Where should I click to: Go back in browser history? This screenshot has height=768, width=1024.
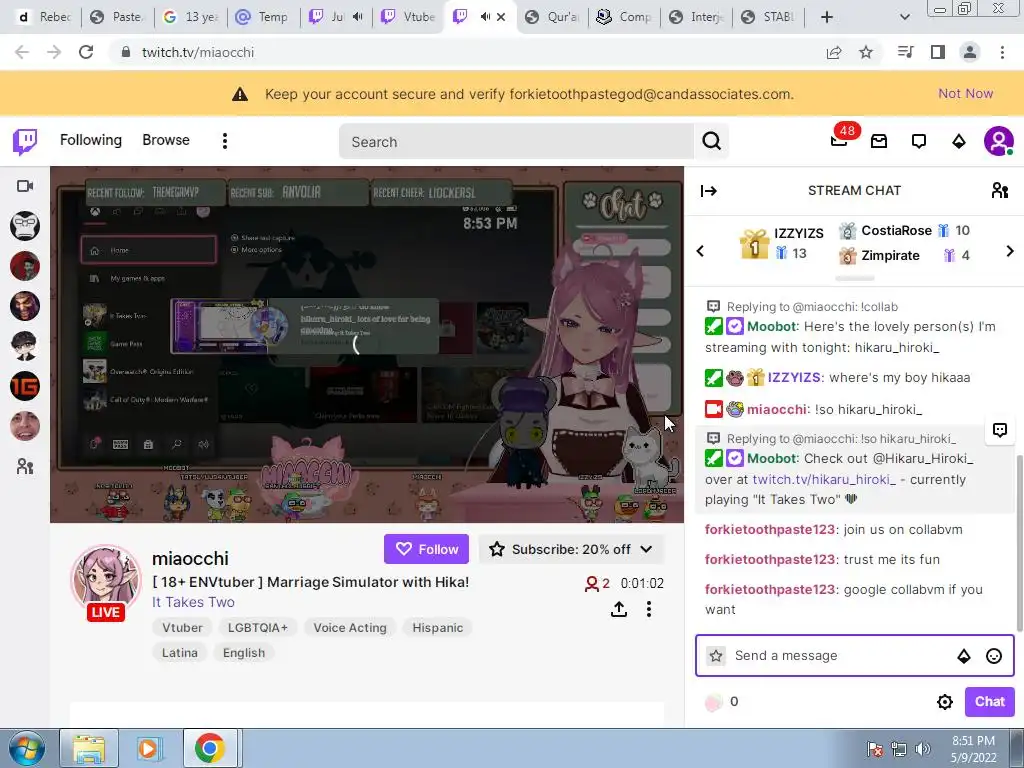[22, 52]
